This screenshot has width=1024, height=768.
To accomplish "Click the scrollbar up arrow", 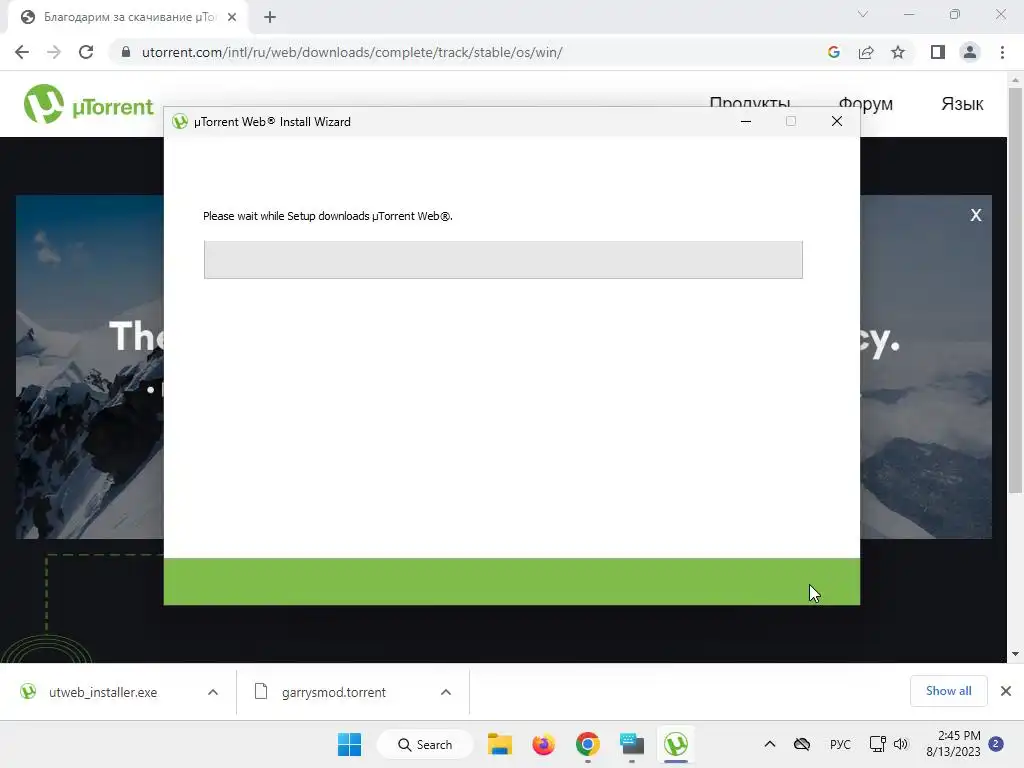I will (x=1015, y=80).
